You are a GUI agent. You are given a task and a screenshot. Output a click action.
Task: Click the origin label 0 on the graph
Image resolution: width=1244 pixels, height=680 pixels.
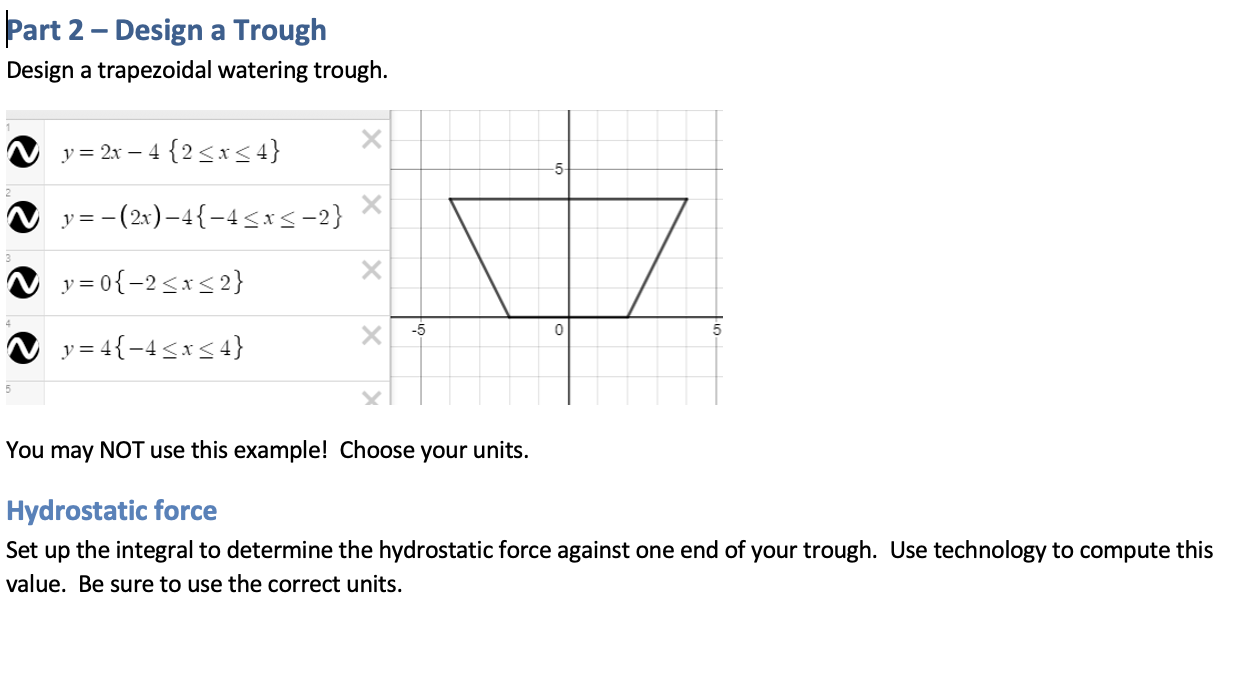(x=557, y=330)
